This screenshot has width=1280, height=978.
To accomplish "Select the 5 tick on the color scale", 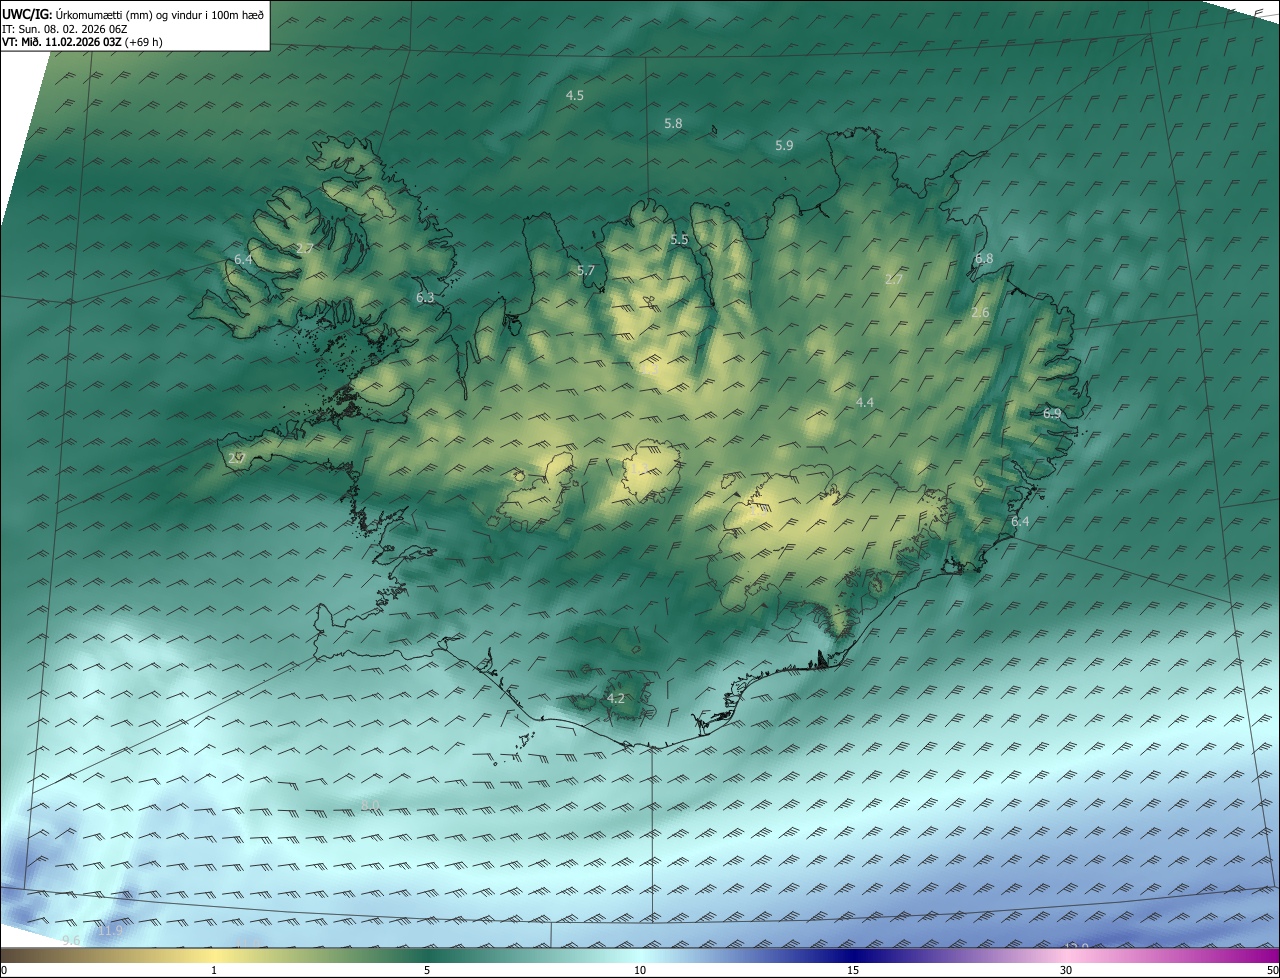I will pyautogui.click(x=427, y=970).
